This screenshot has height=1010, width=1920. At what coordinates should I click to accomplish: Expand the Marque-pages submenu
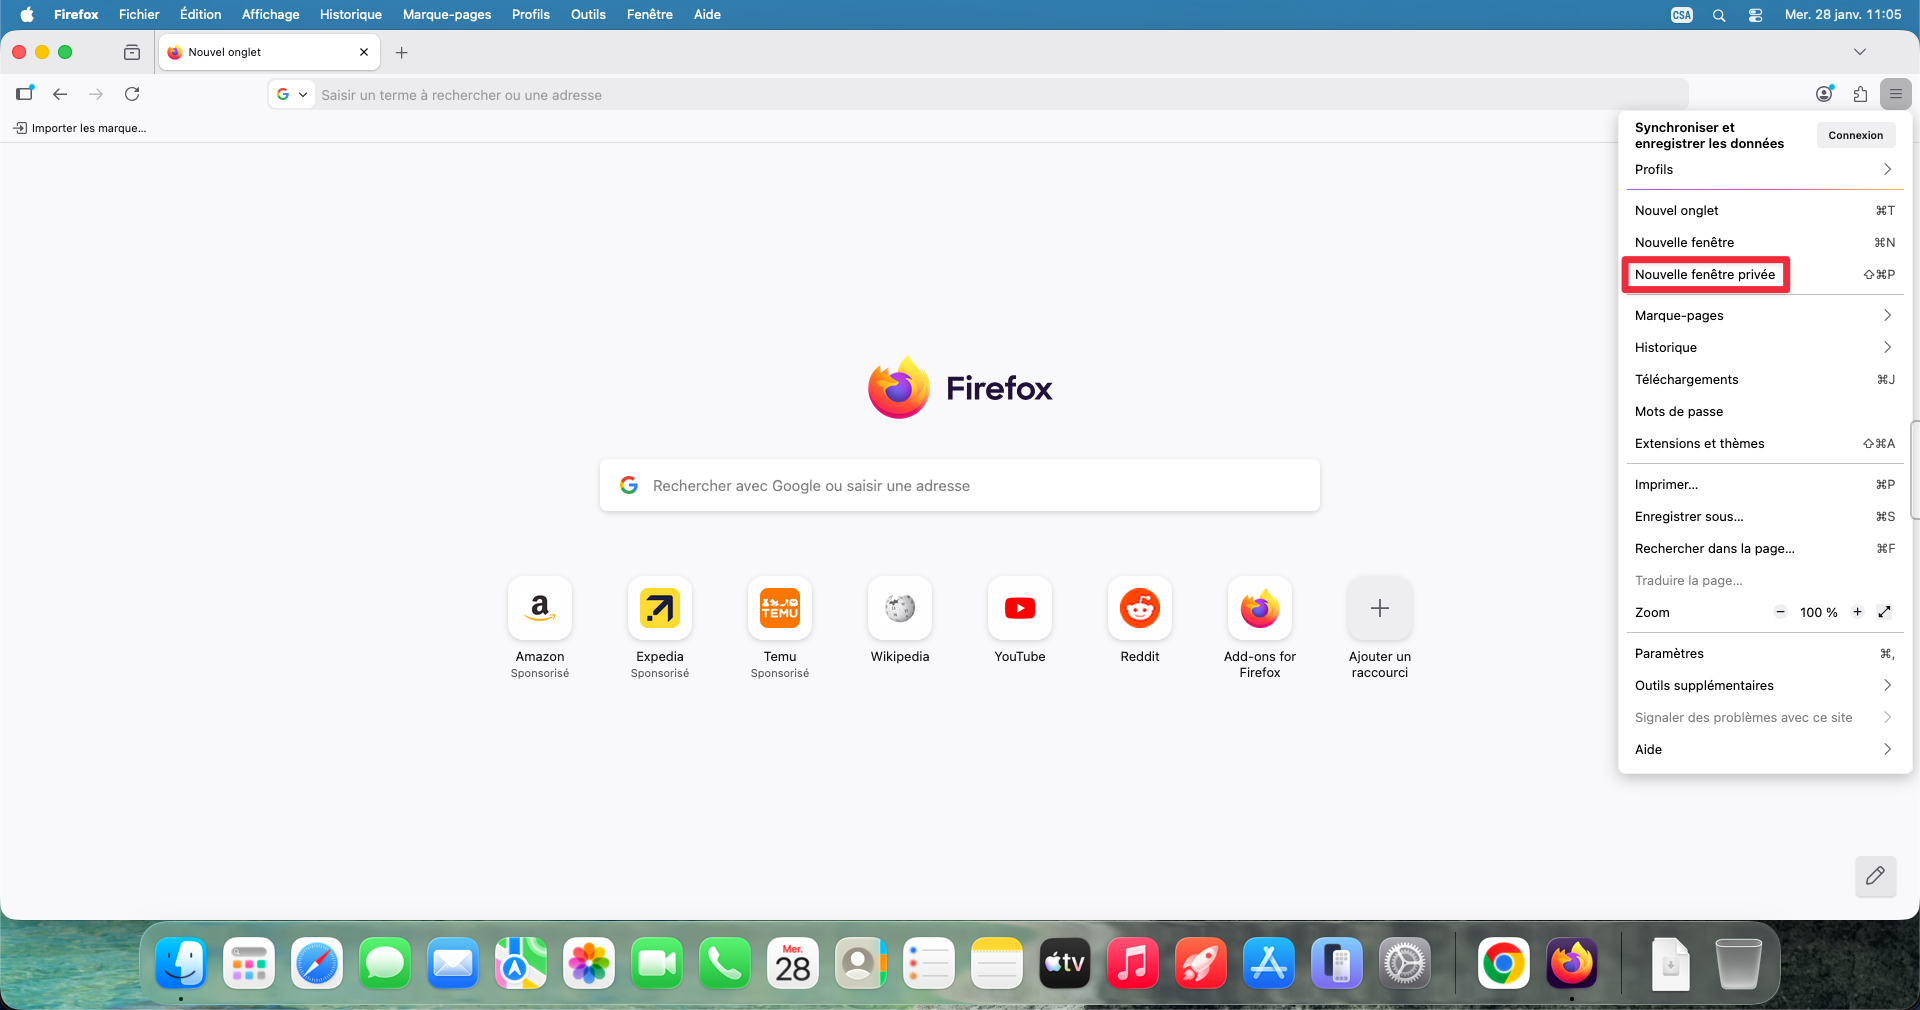click(x=1765, y=315)
